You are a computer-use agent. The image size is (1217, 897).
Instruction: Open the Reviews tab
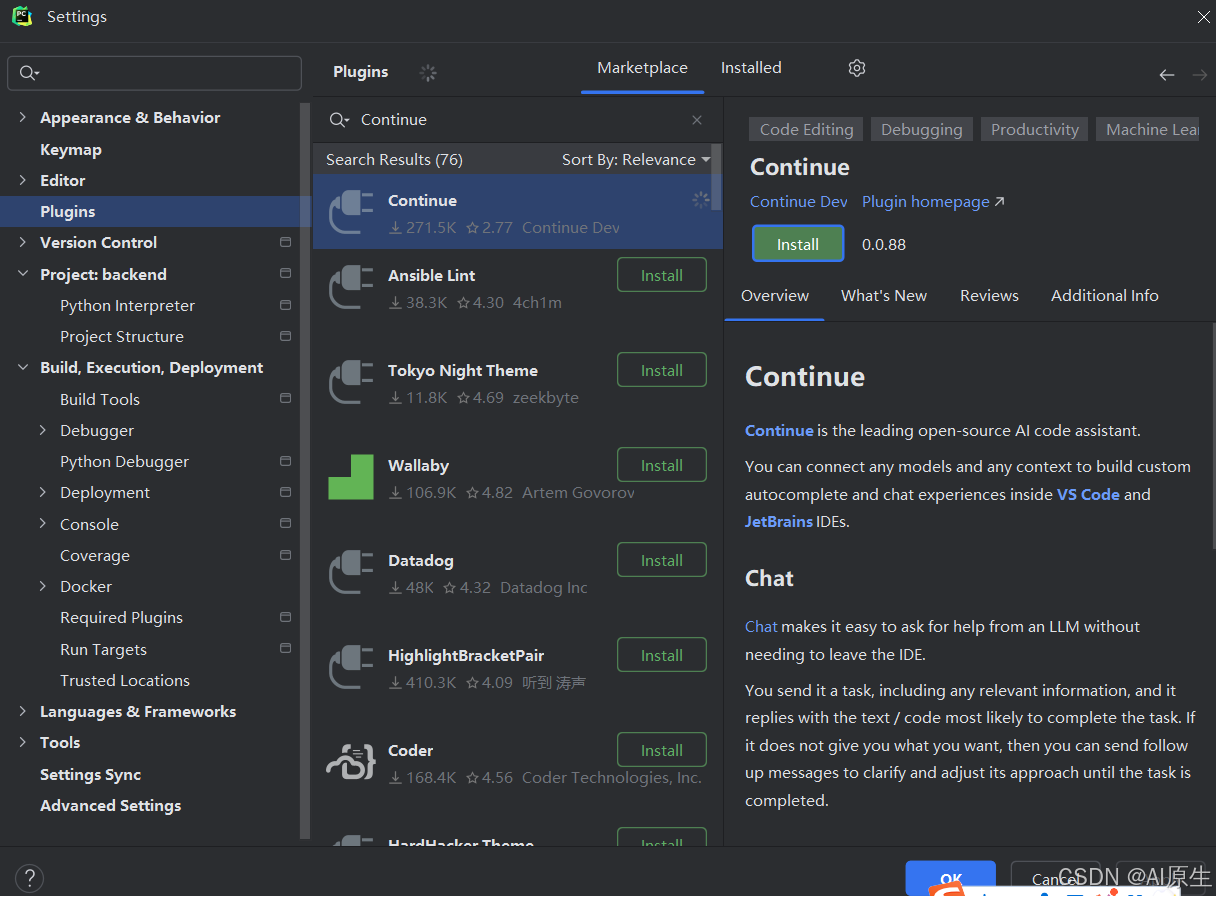pos(989,296)
